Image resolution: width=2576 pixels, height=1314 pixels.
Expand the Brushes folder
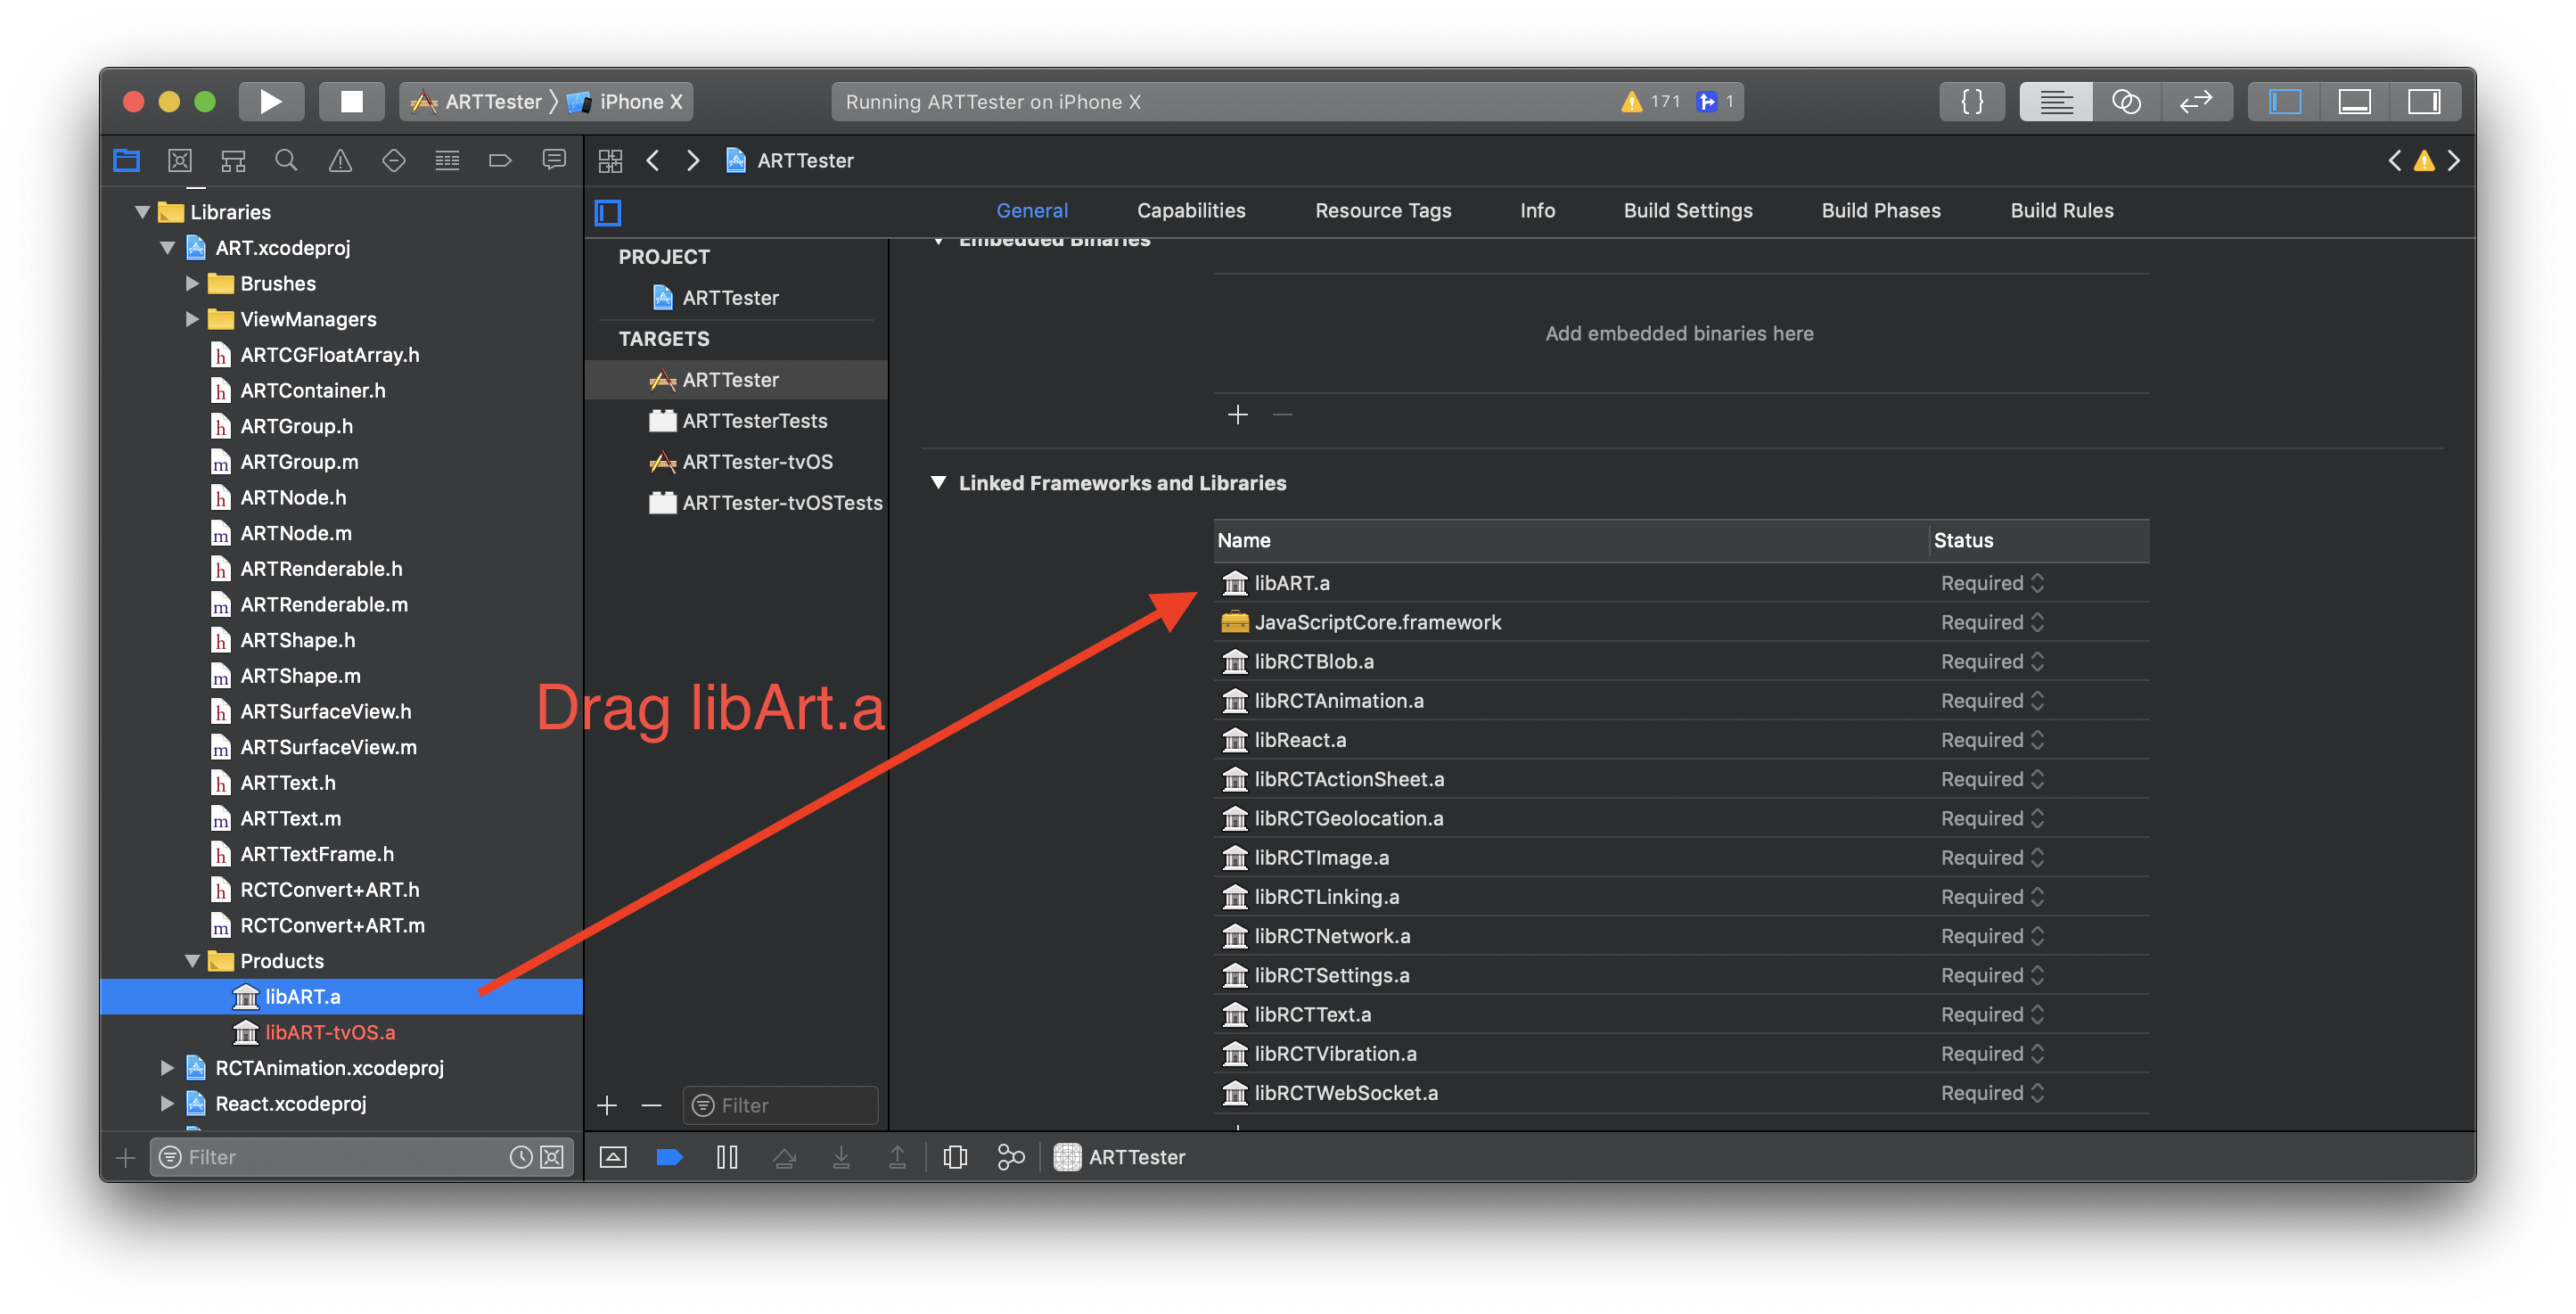coord(192,284)
